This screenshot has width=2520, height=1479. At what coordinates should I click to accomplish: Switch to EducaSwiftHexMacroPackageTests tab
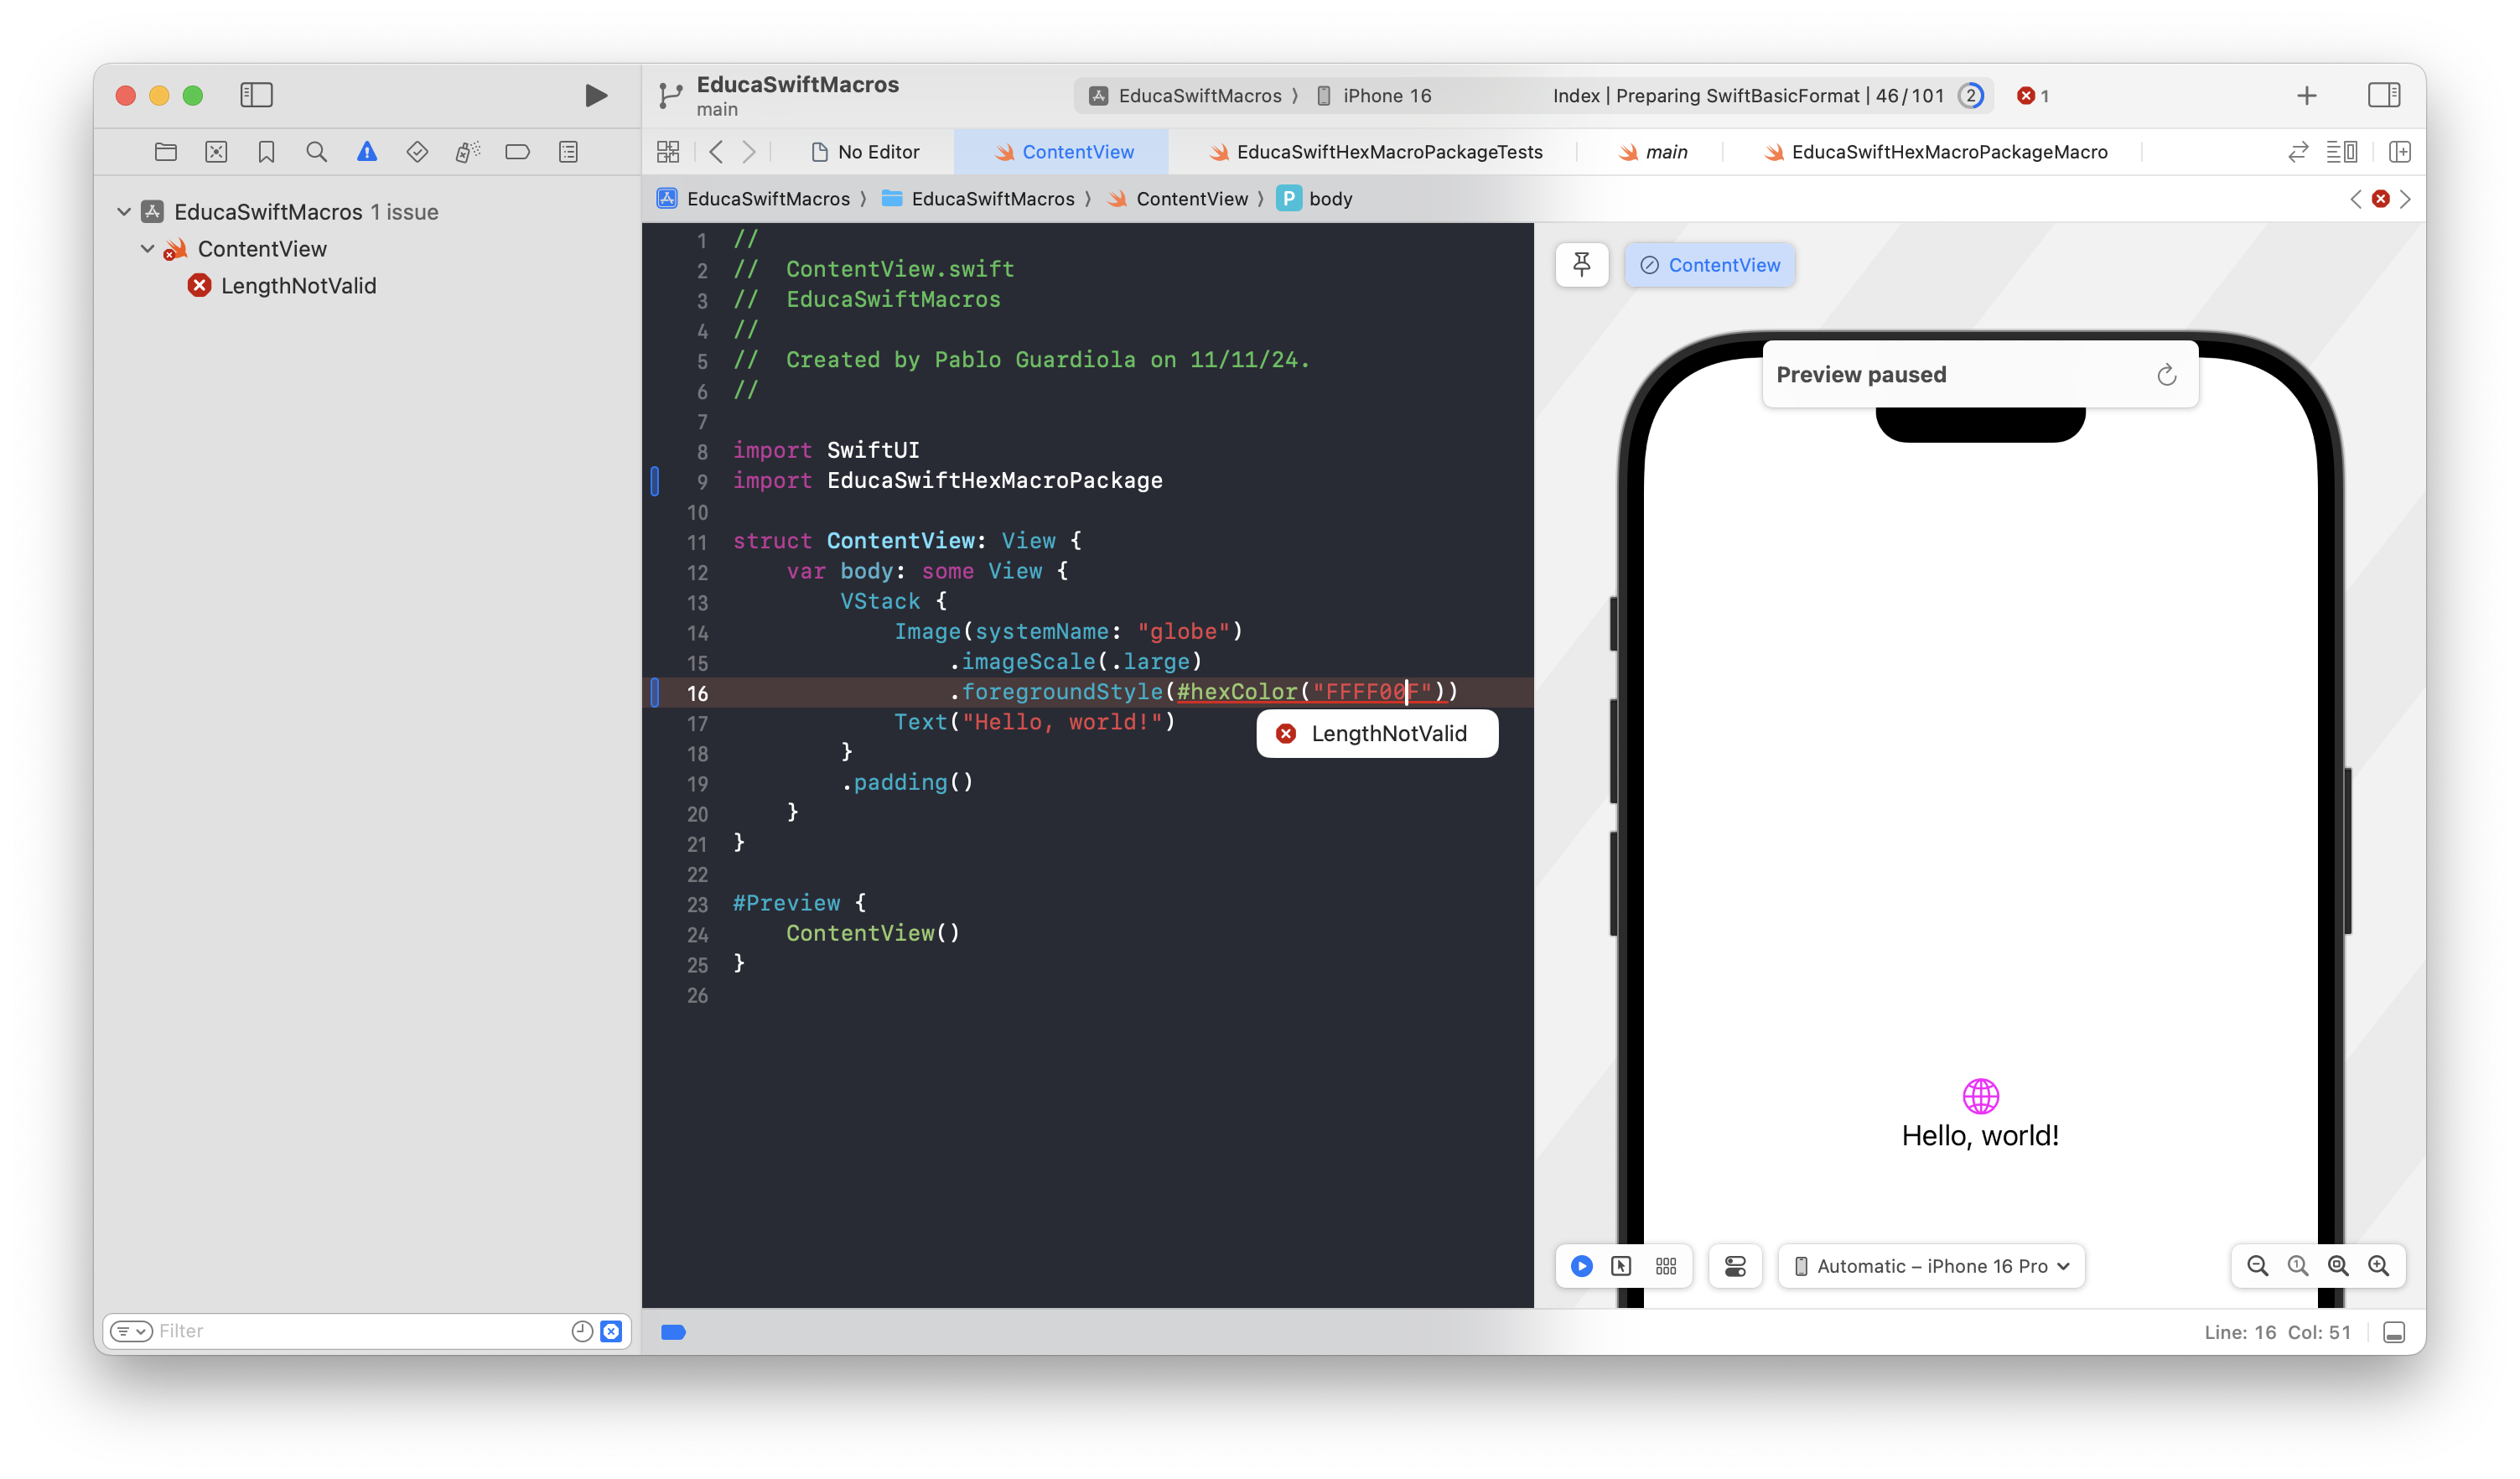click(x=1376, y=152)
